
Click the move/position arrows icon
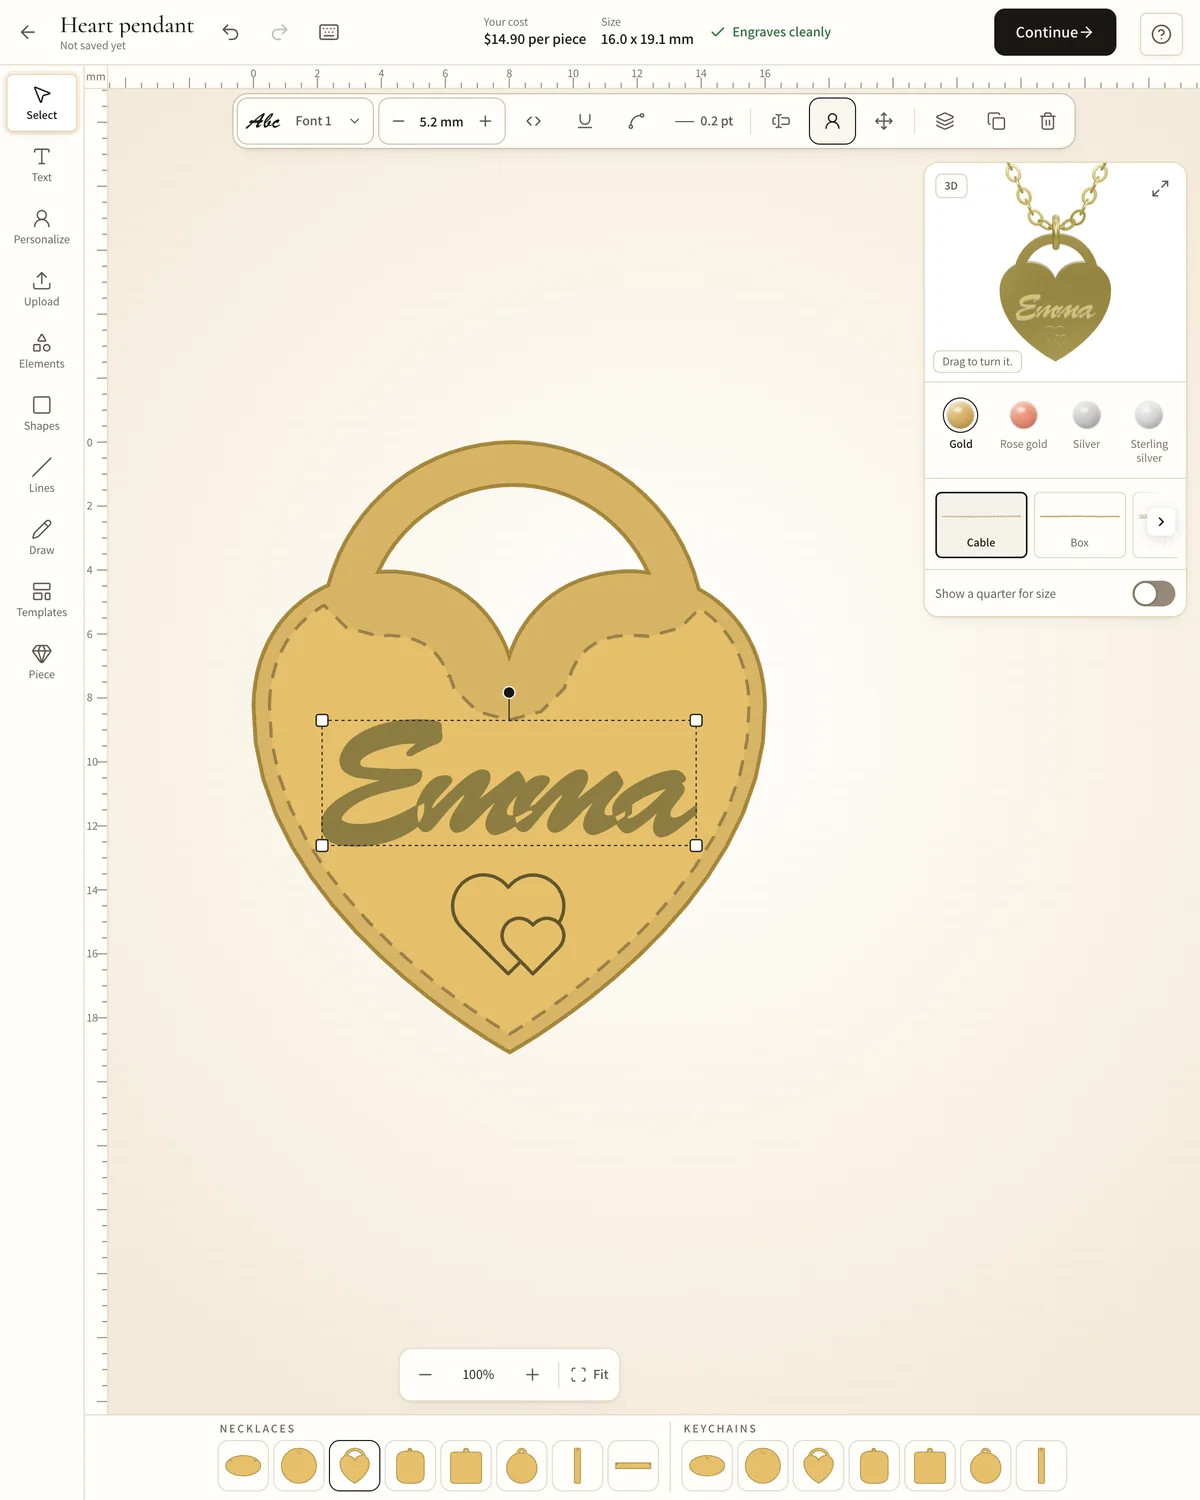tap(884, 121)
